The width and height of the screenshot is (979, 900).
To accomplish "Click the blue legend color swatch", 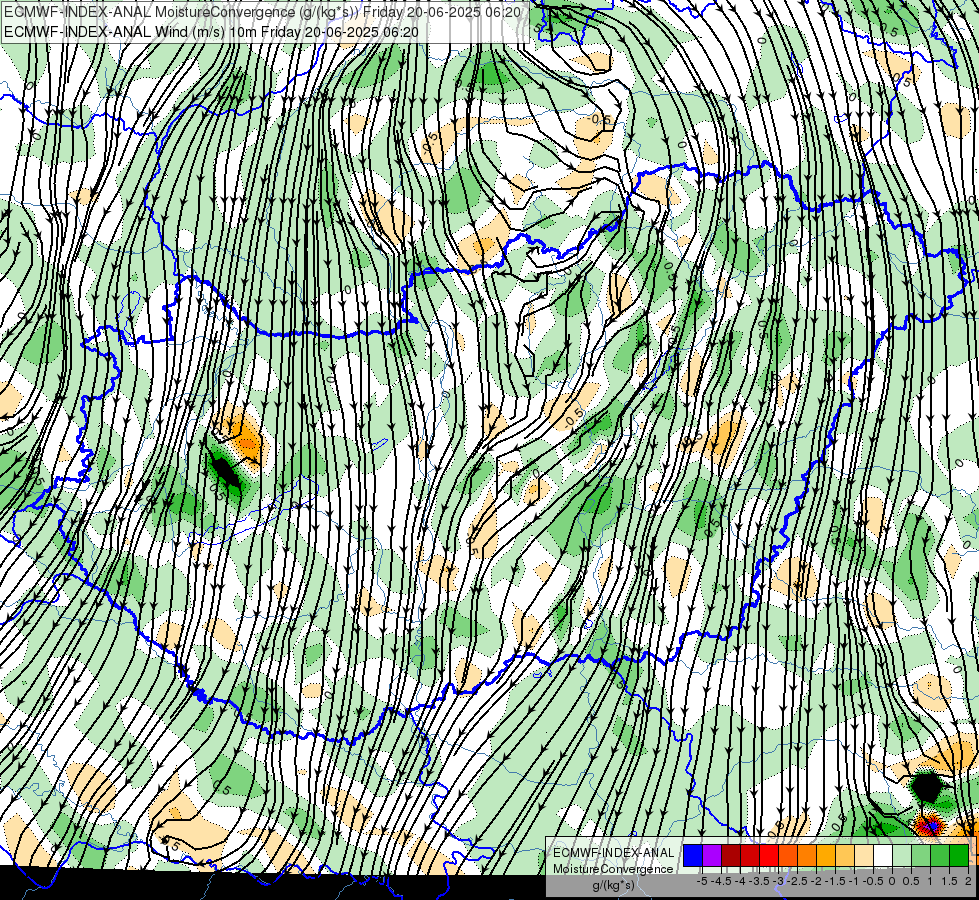I will click(693, 855).
